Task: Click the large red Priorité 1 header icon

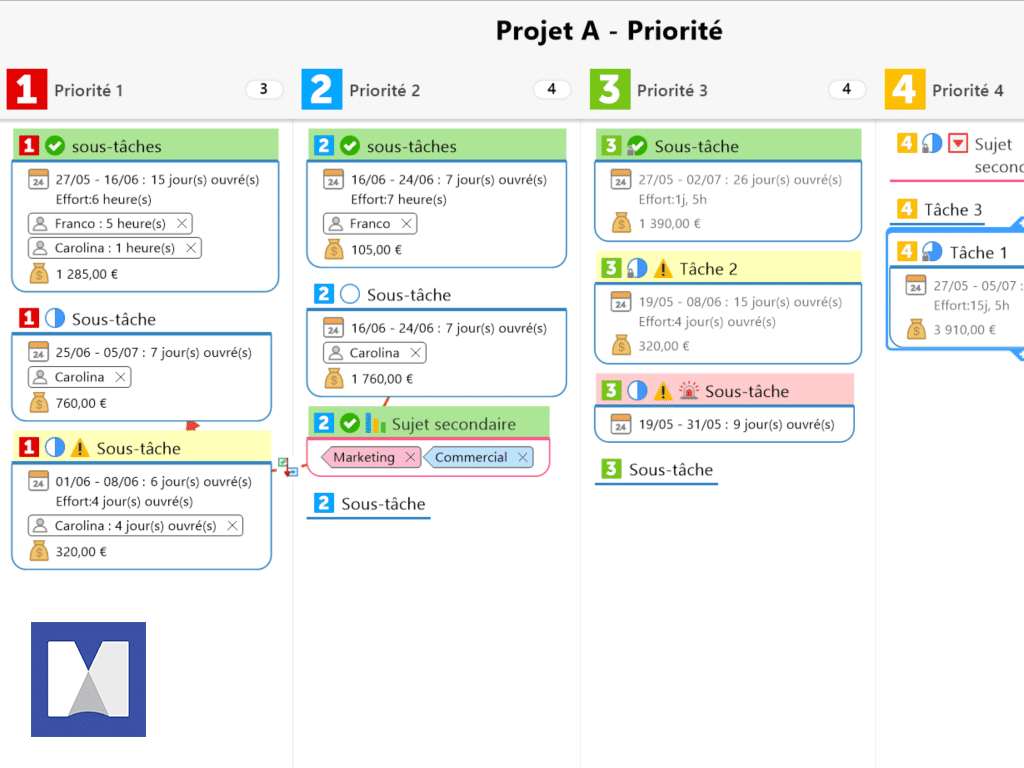Action: click(26, 90)
